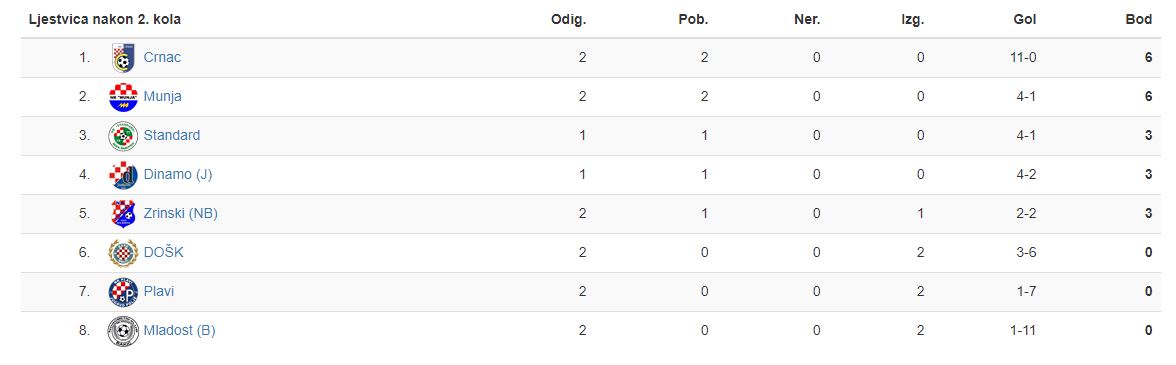Click the Plavi club crest icon
The height and width of the screenshot is (365, 1176).
click(123, 292)
